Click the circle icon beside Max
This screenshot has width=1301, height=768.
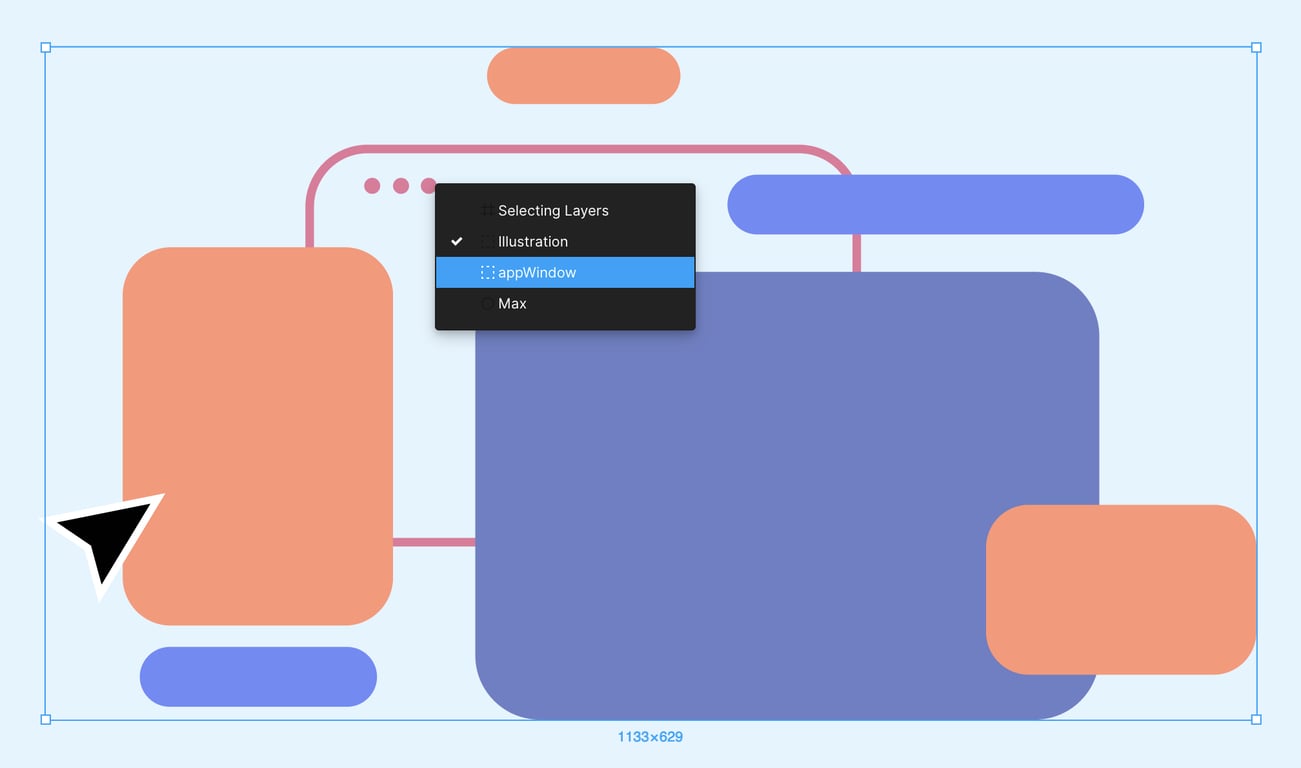coord(487,303)
